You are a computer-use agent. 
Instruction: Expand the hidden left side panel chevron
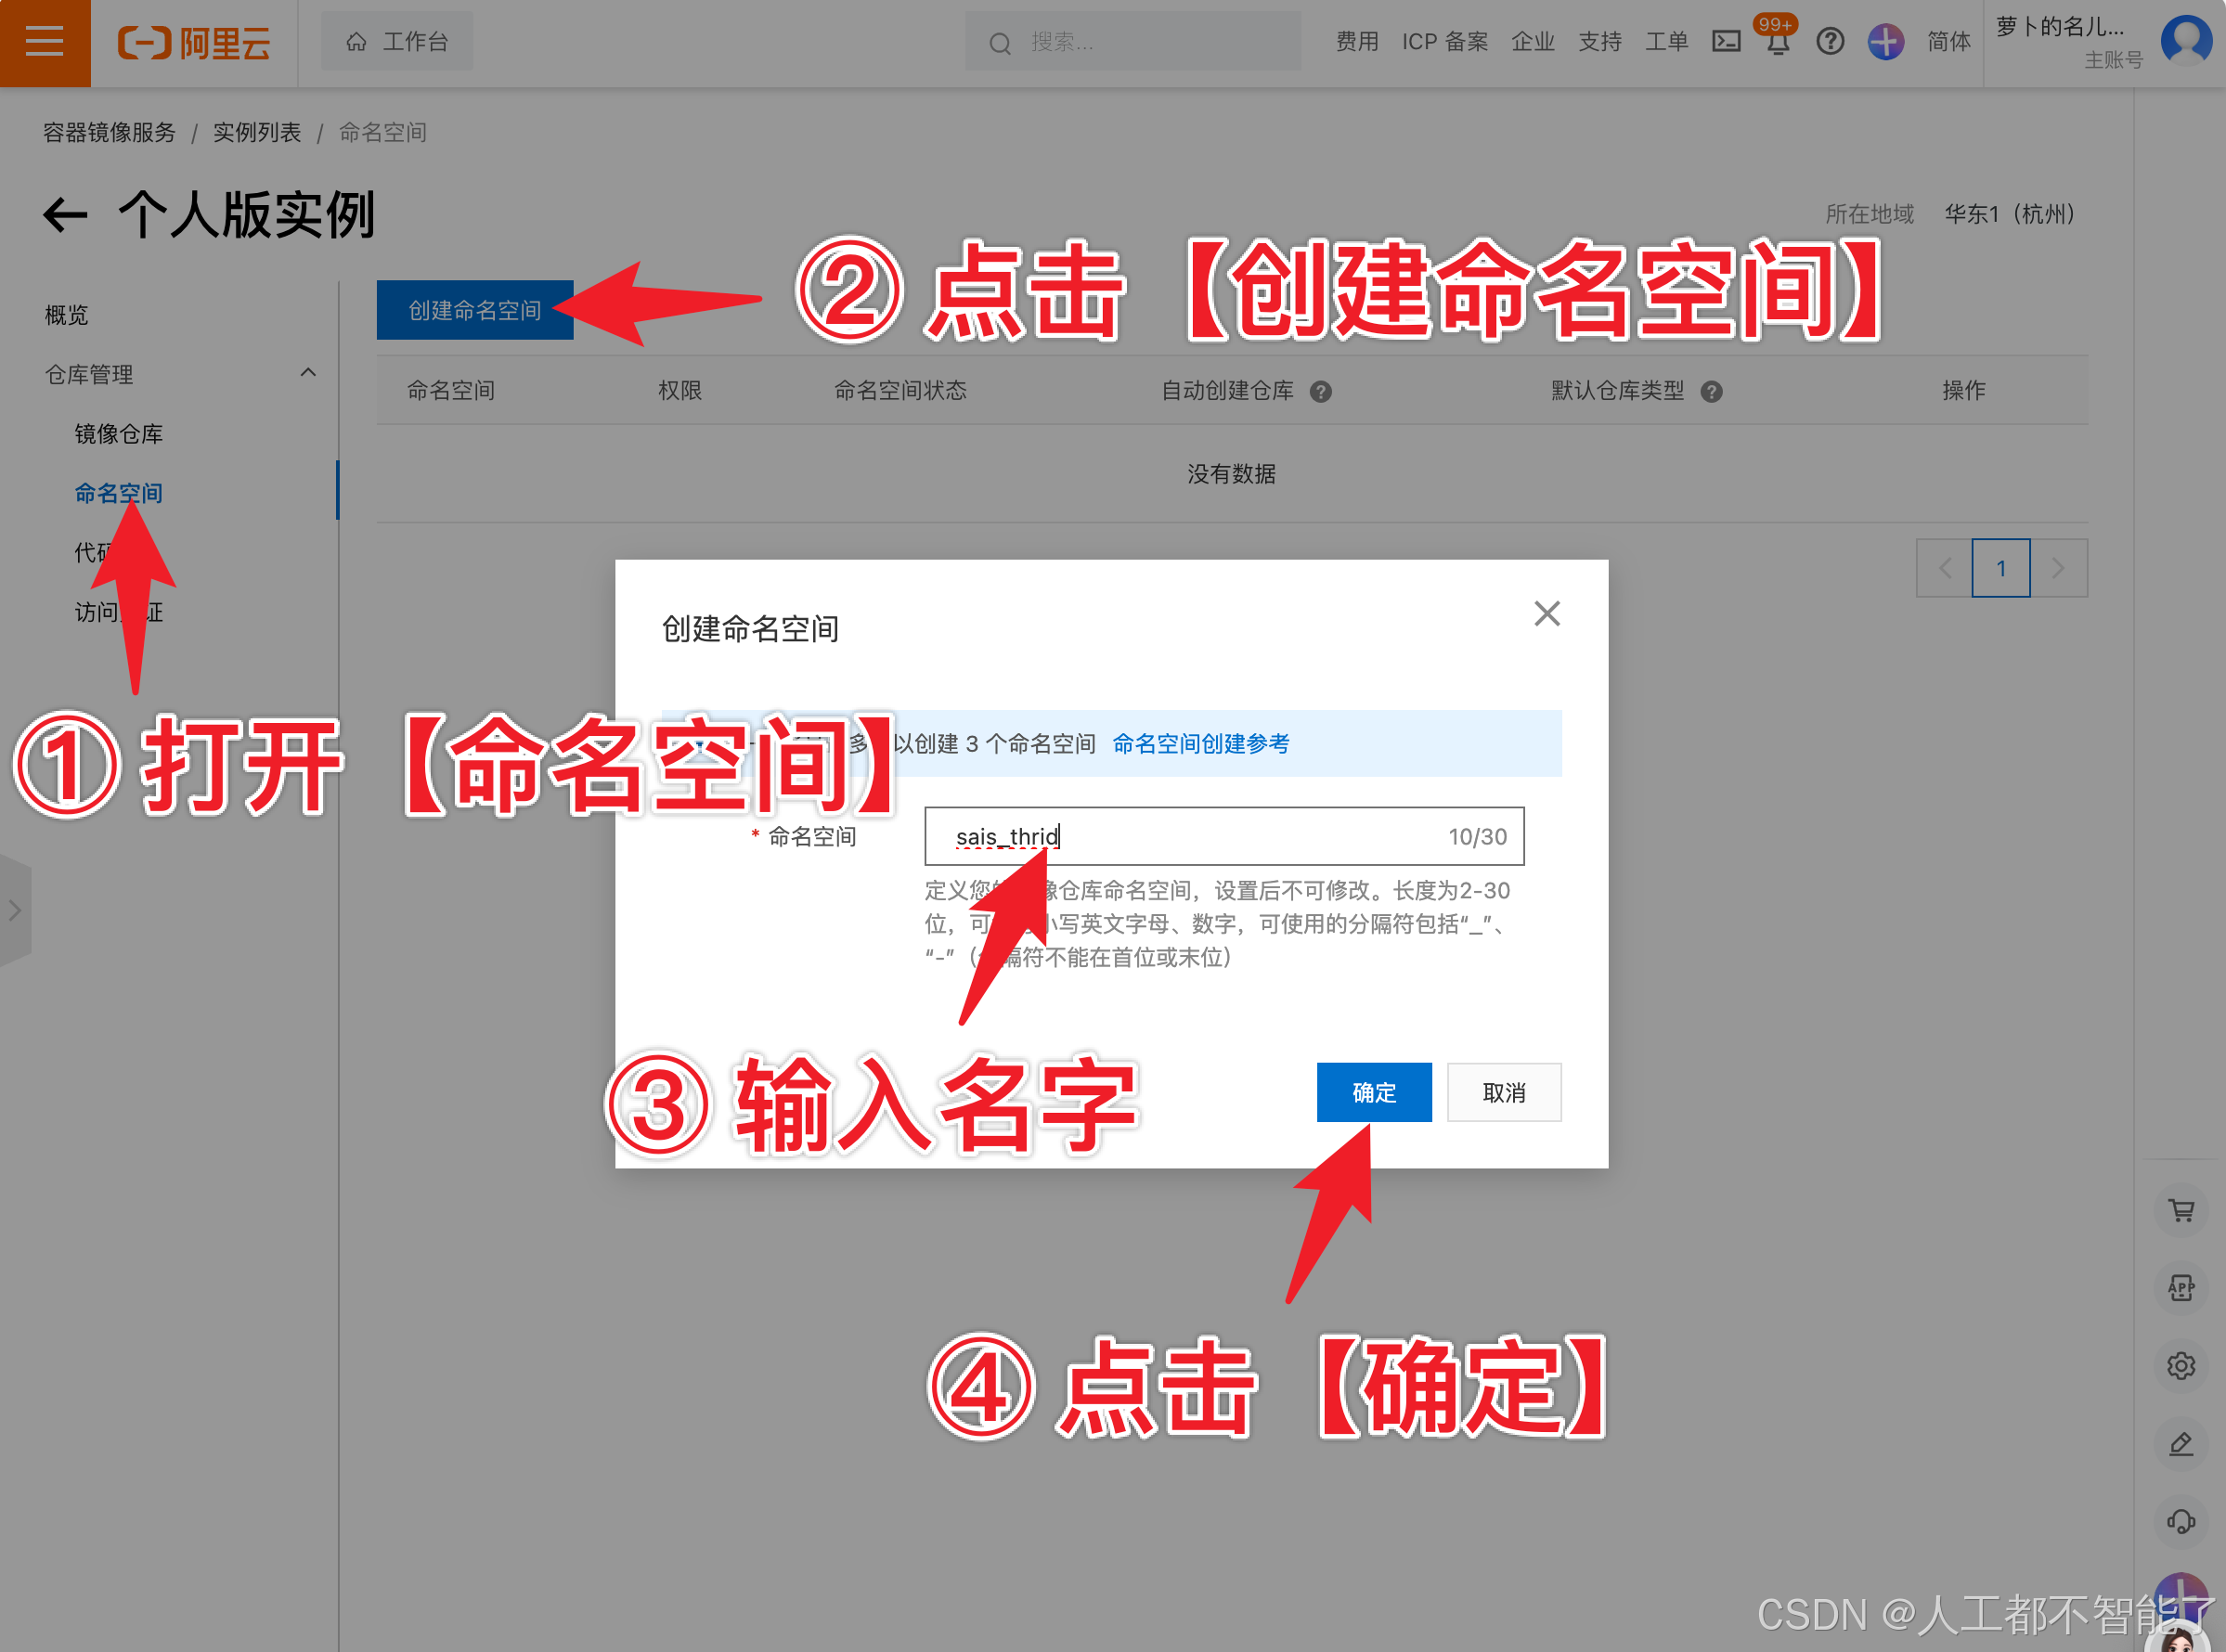point(15,911)
